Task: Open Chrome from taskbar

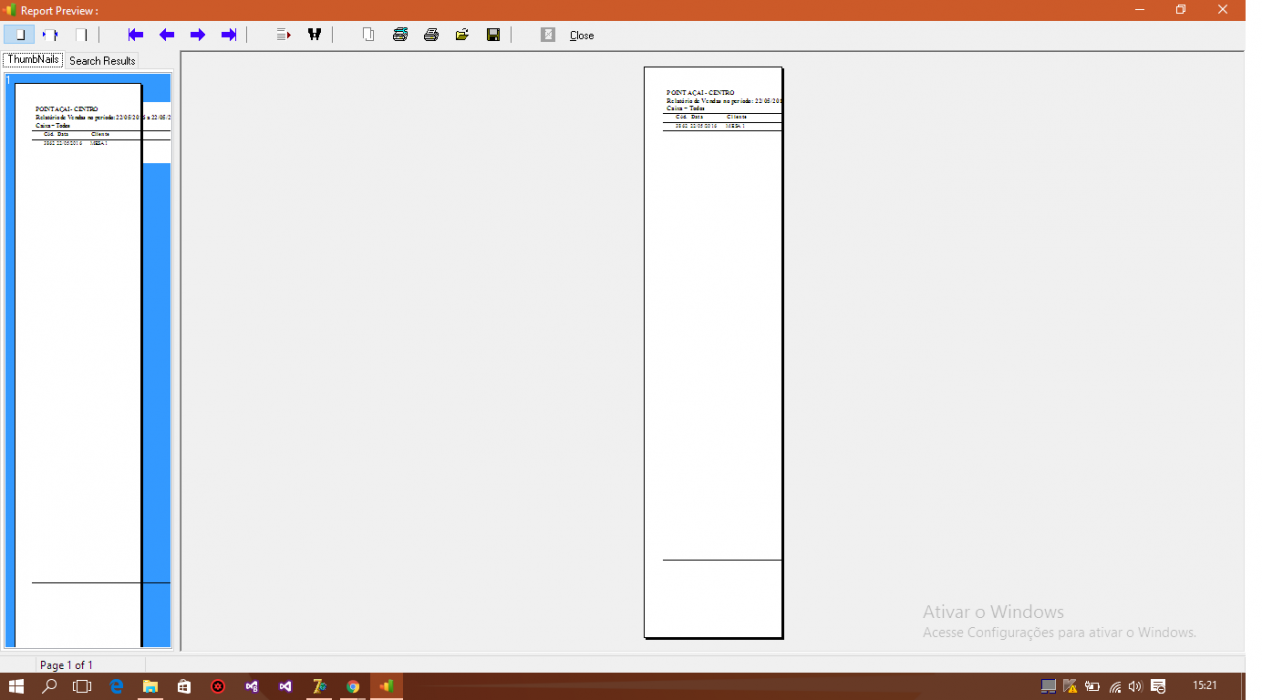Action: [353, 686]
